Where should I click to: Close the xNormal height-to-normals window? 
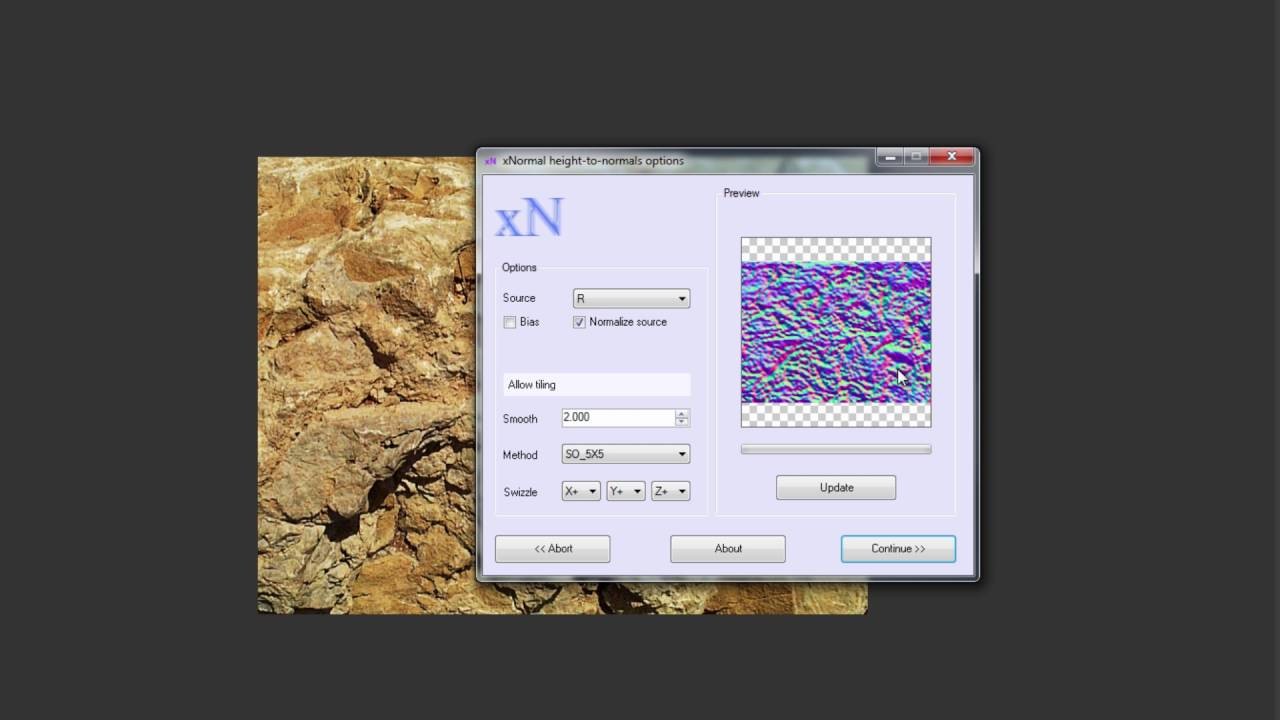(x=952, y=157)
